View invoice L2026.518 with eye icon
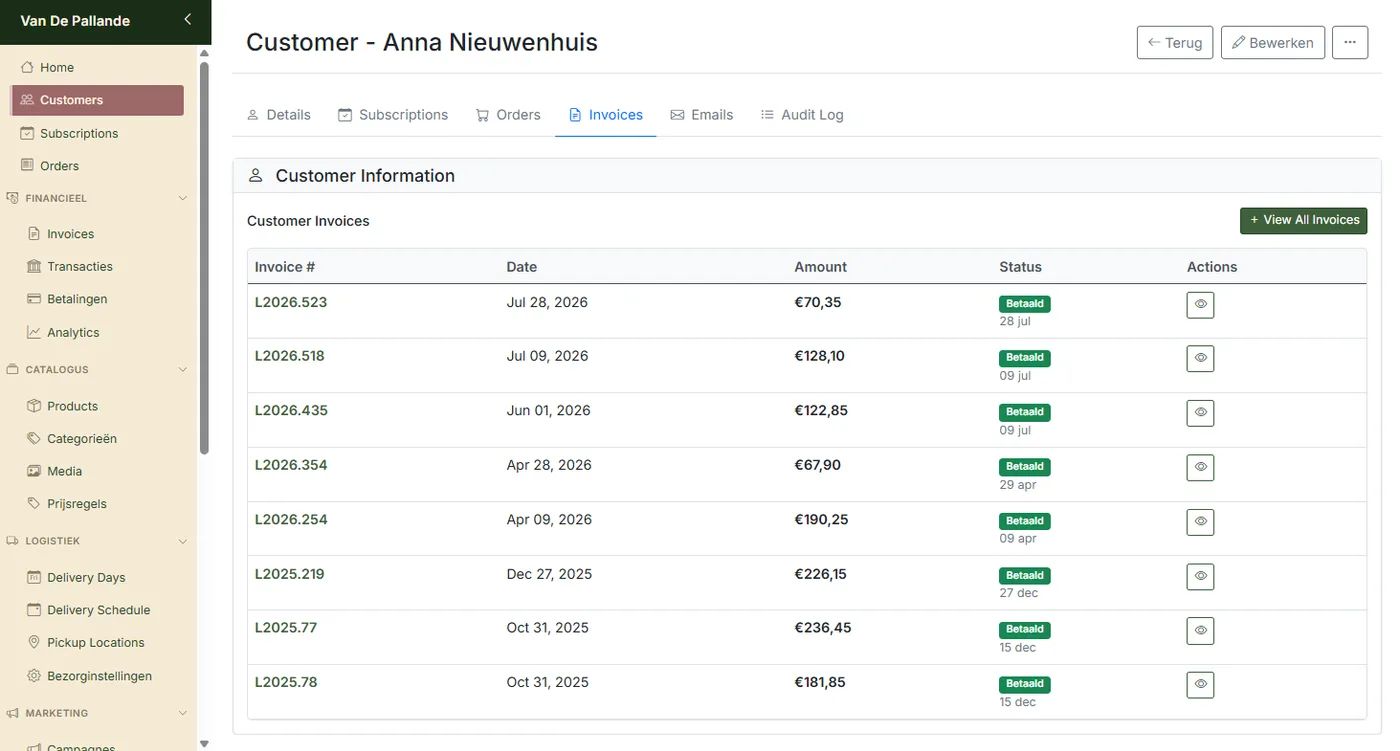1400x751 pixels. 1200,358
